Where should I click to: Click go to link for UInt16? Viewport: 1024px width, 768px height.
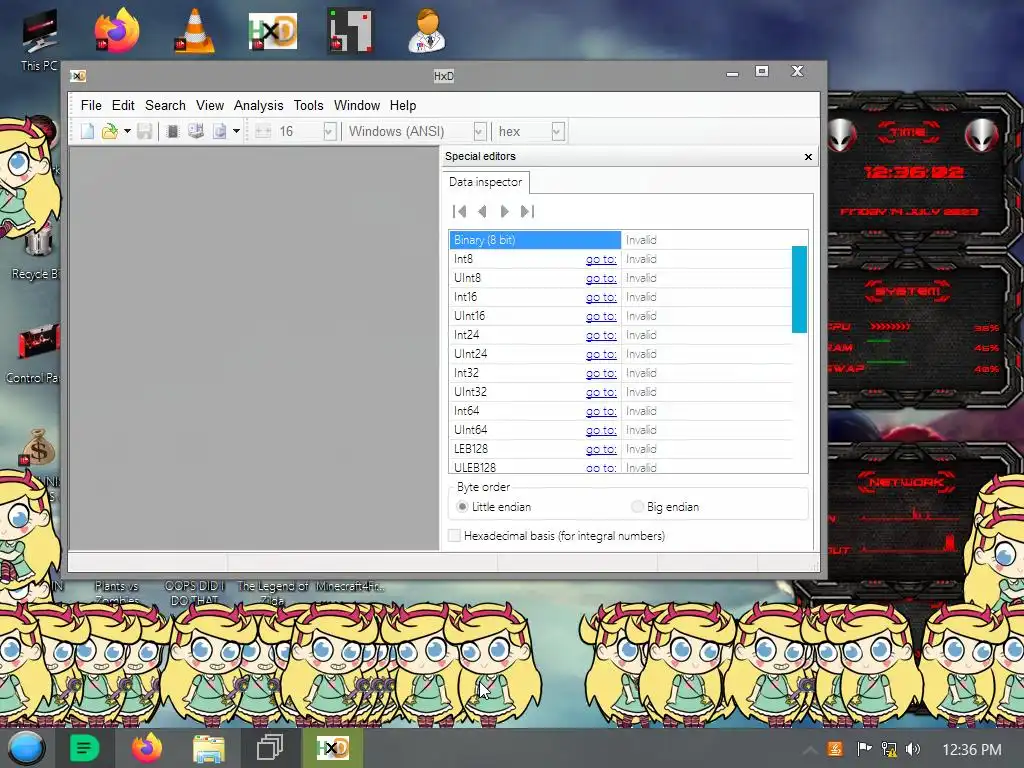coord(601,316)
